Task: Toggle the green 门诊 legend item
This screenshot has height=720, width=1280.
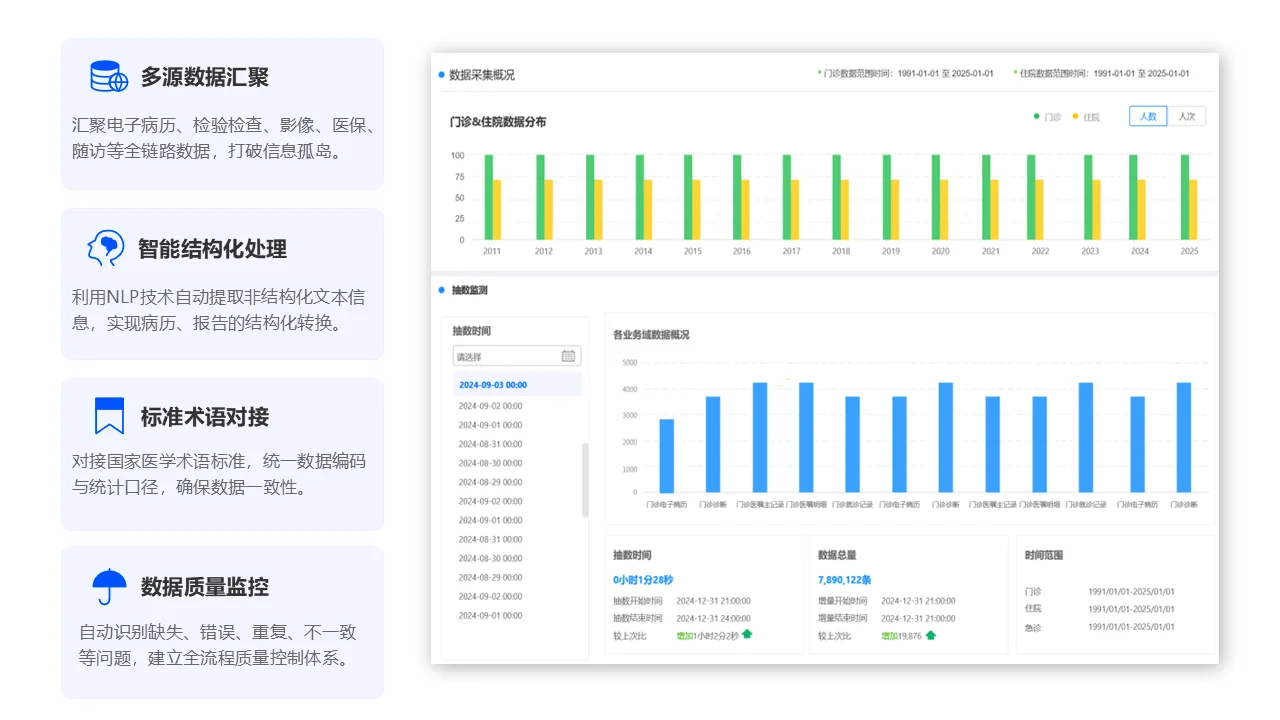Action: tap(1048, 117)
